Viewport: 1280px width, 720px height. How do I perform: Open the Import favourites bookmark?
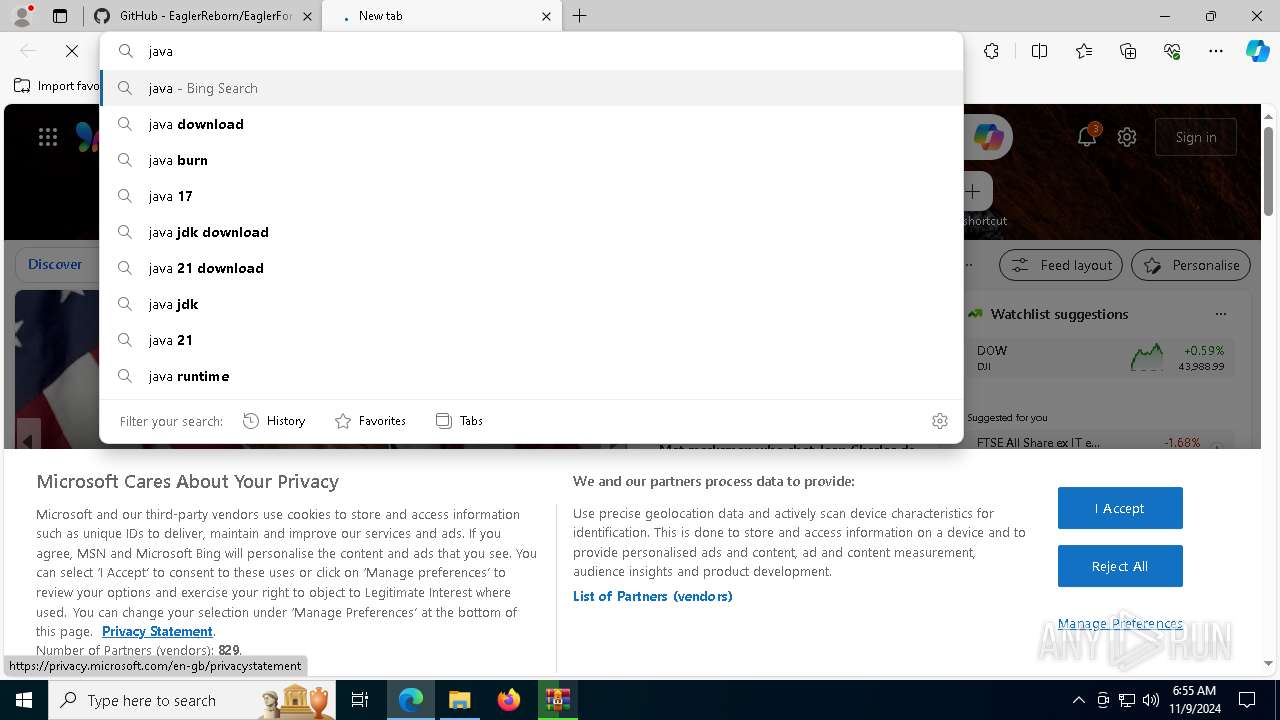(57, 86)
